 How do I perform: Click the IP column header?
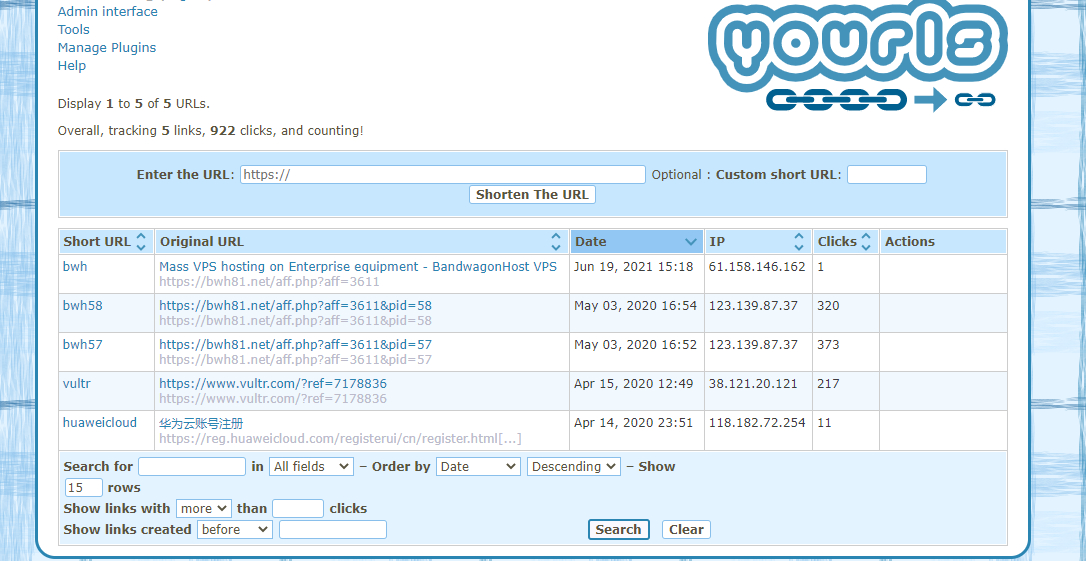[758, 242]
